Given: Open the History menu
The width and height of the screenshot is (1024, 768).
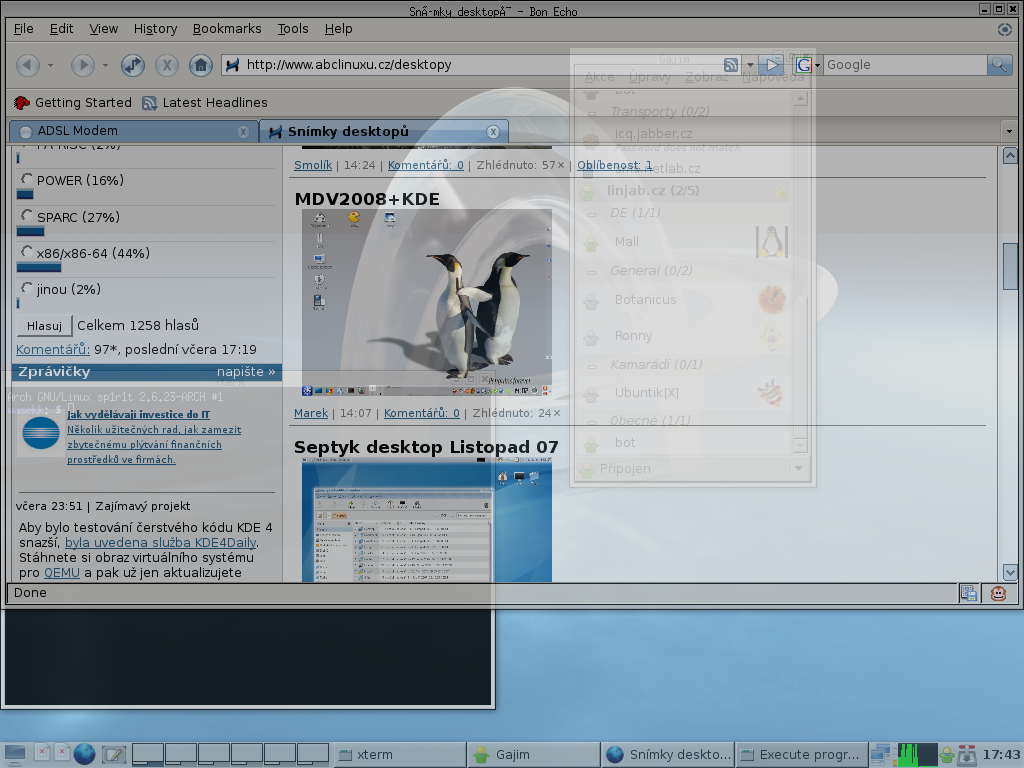Looking at the screenshot, I should [x=155, y=29].
